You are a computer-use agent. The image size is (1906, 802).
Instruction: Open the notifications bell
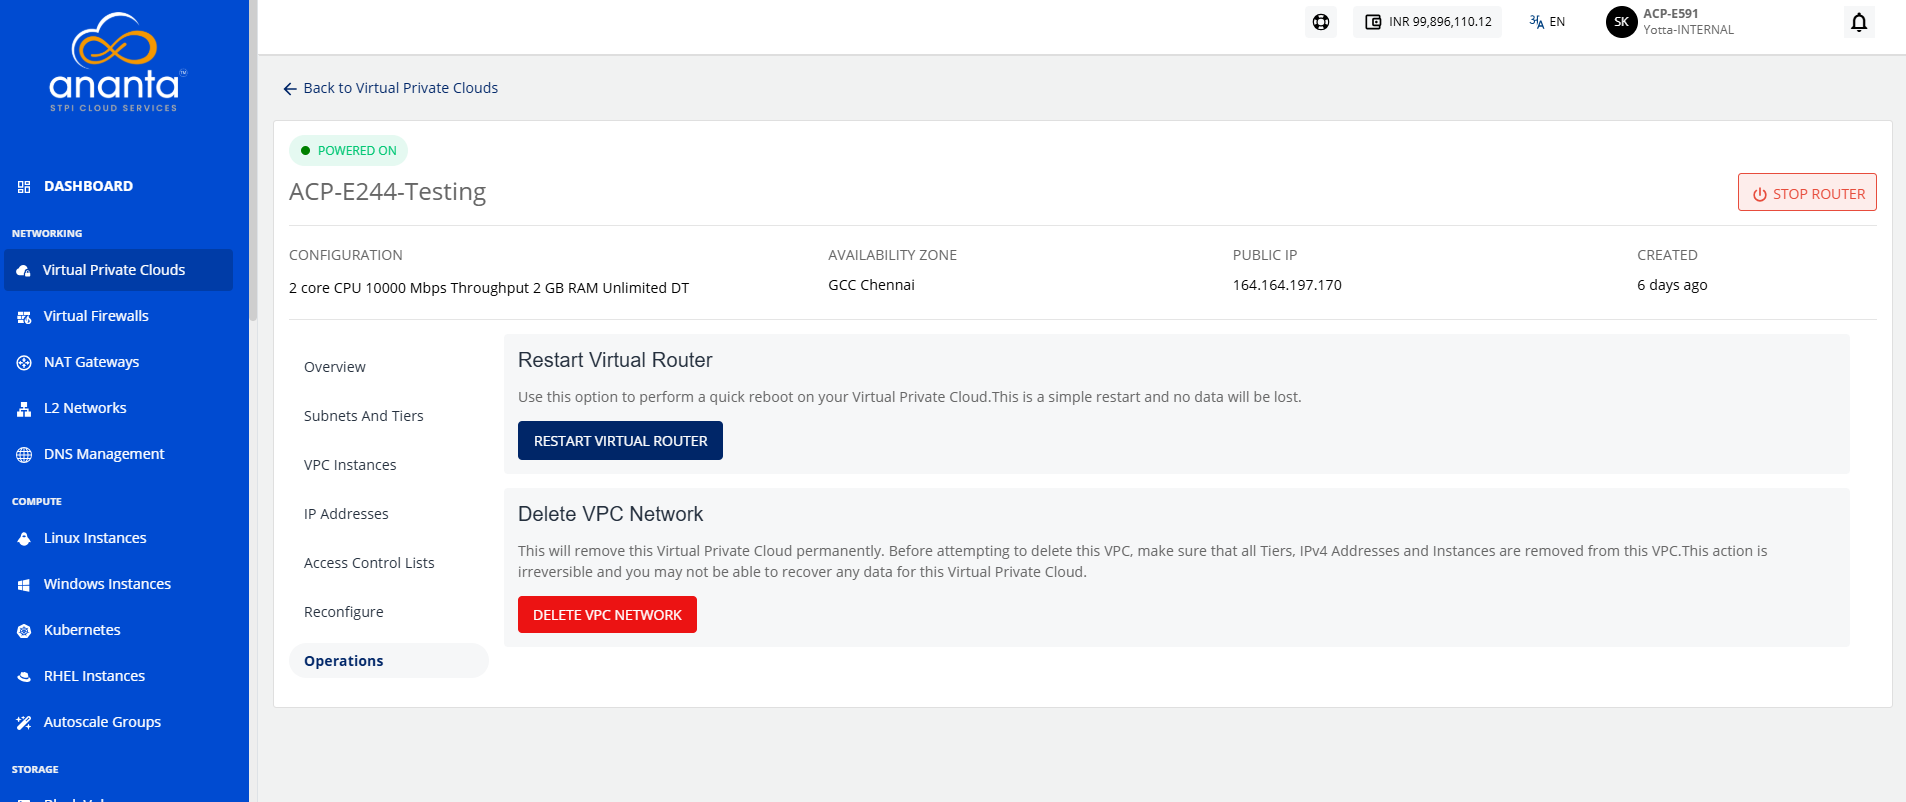pyautogui.click(x=1859, y=22)
